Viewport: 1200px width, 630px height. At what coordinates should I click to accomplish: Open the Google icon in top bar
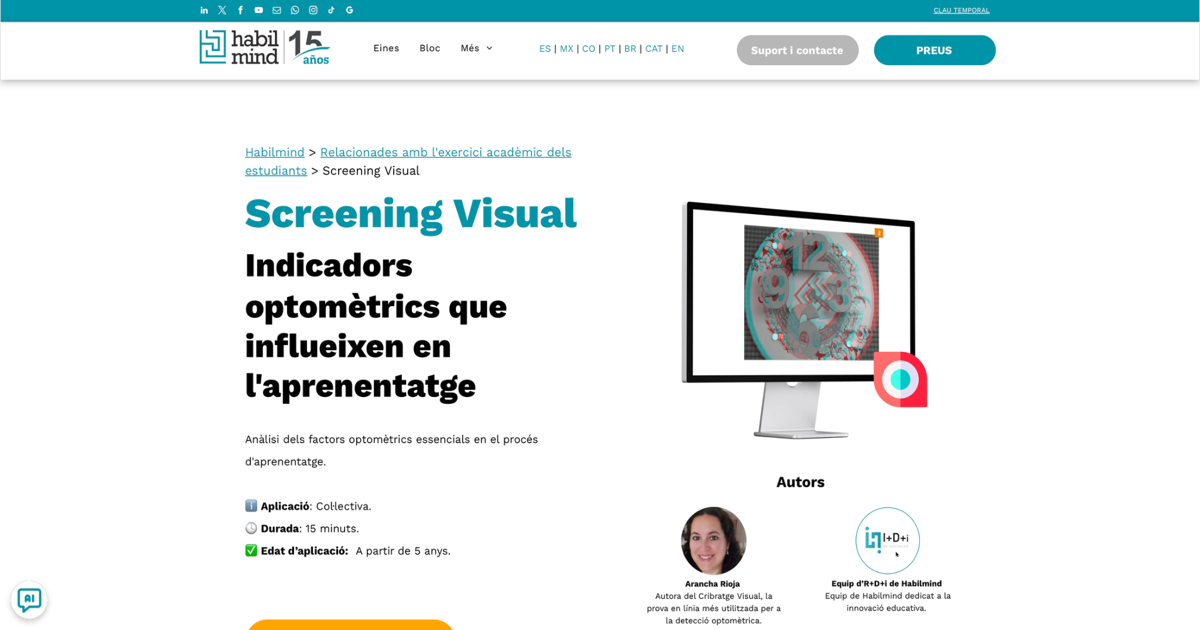[x=349, y=10]
